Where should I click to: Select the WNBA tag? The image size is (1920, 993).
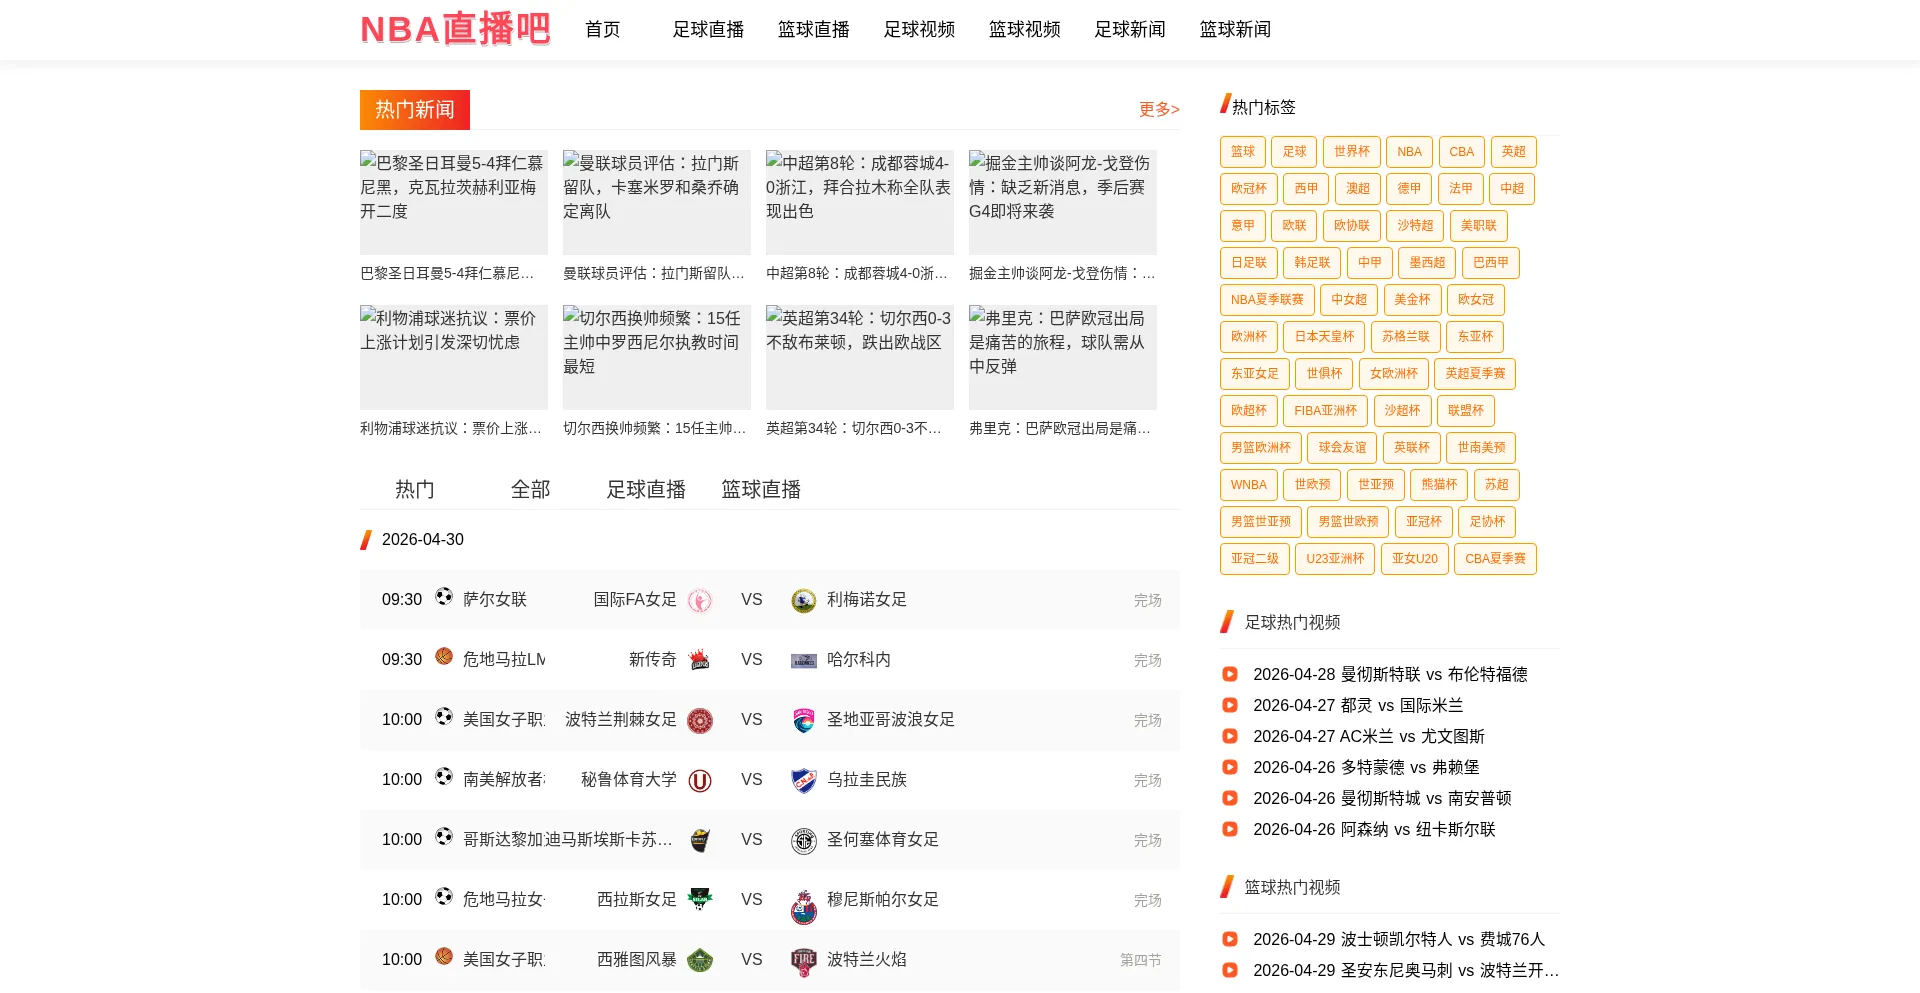(x=1249, y=485)
